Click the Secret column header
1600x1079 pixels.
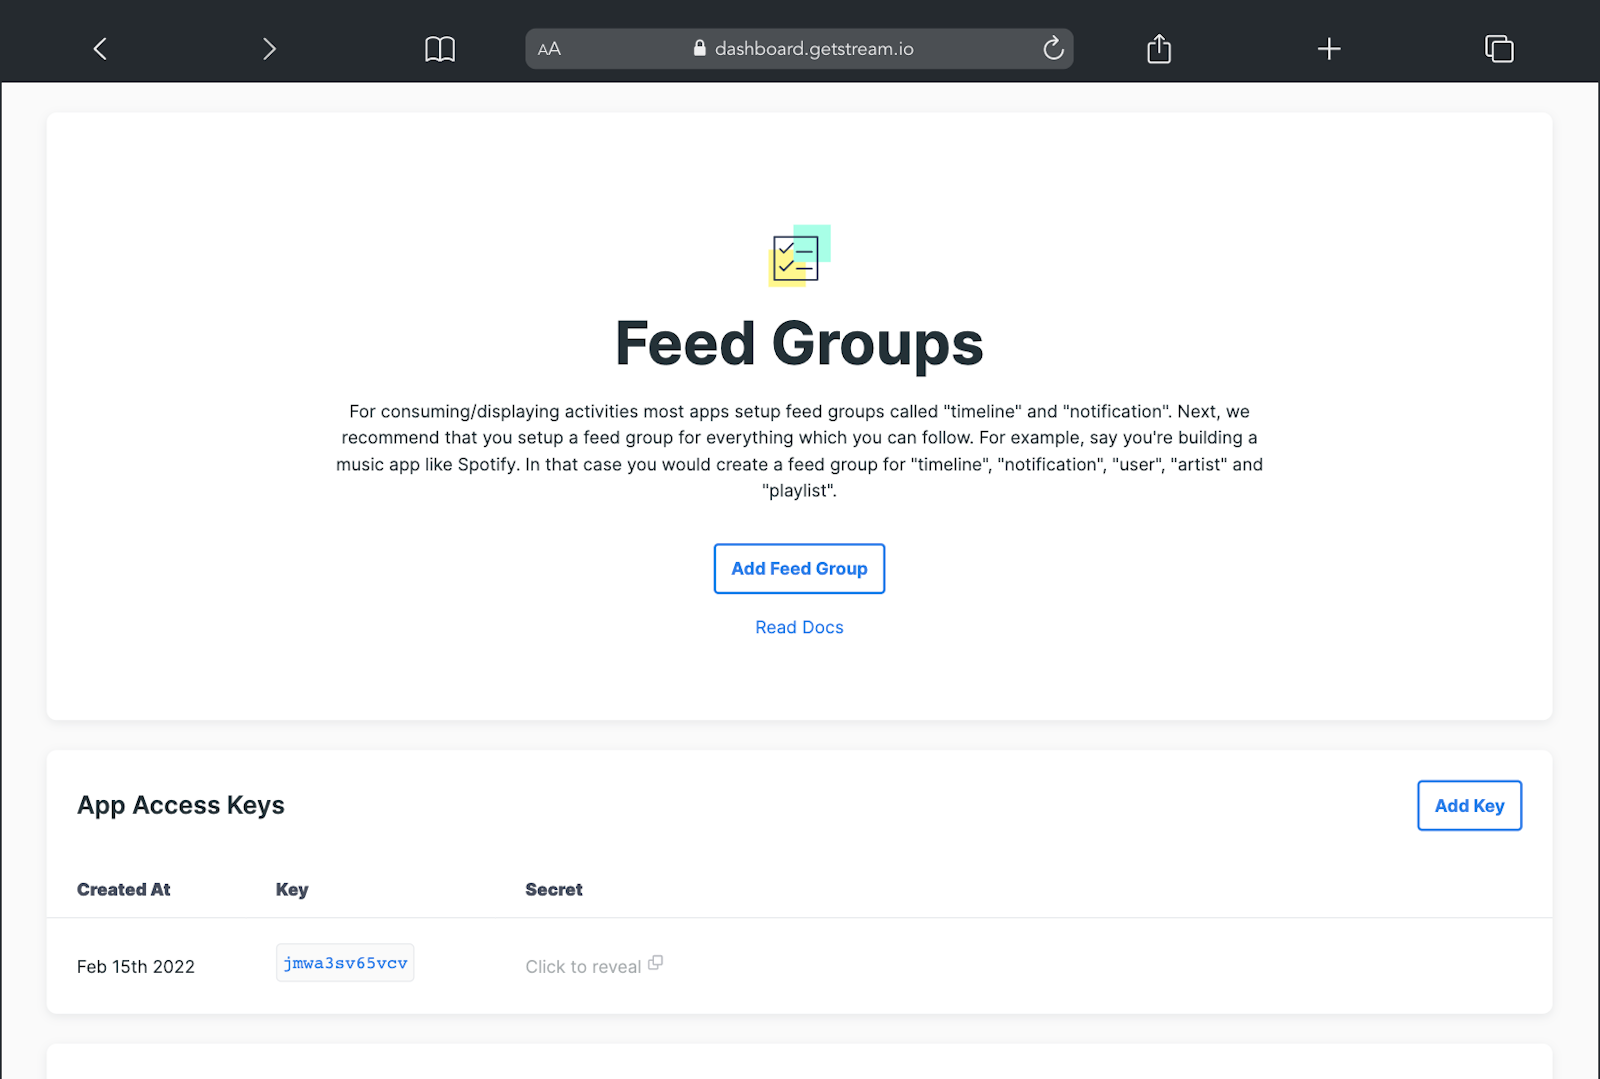(553, 889)
